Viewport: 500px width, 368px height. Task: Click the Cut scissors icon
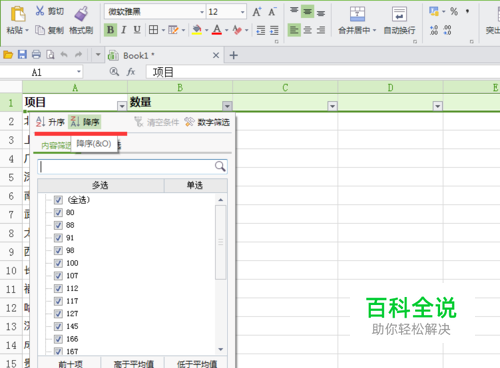coord(40,11)
